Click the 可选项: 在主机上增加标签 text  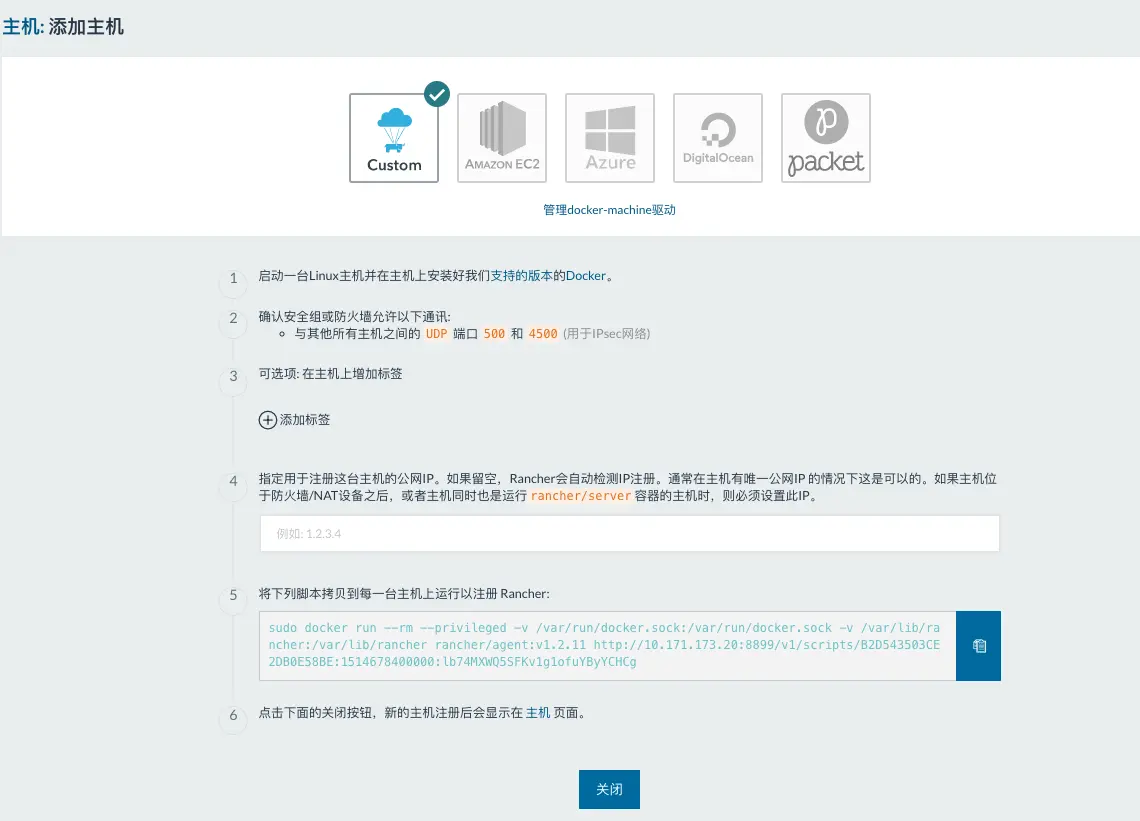point(330,373)
